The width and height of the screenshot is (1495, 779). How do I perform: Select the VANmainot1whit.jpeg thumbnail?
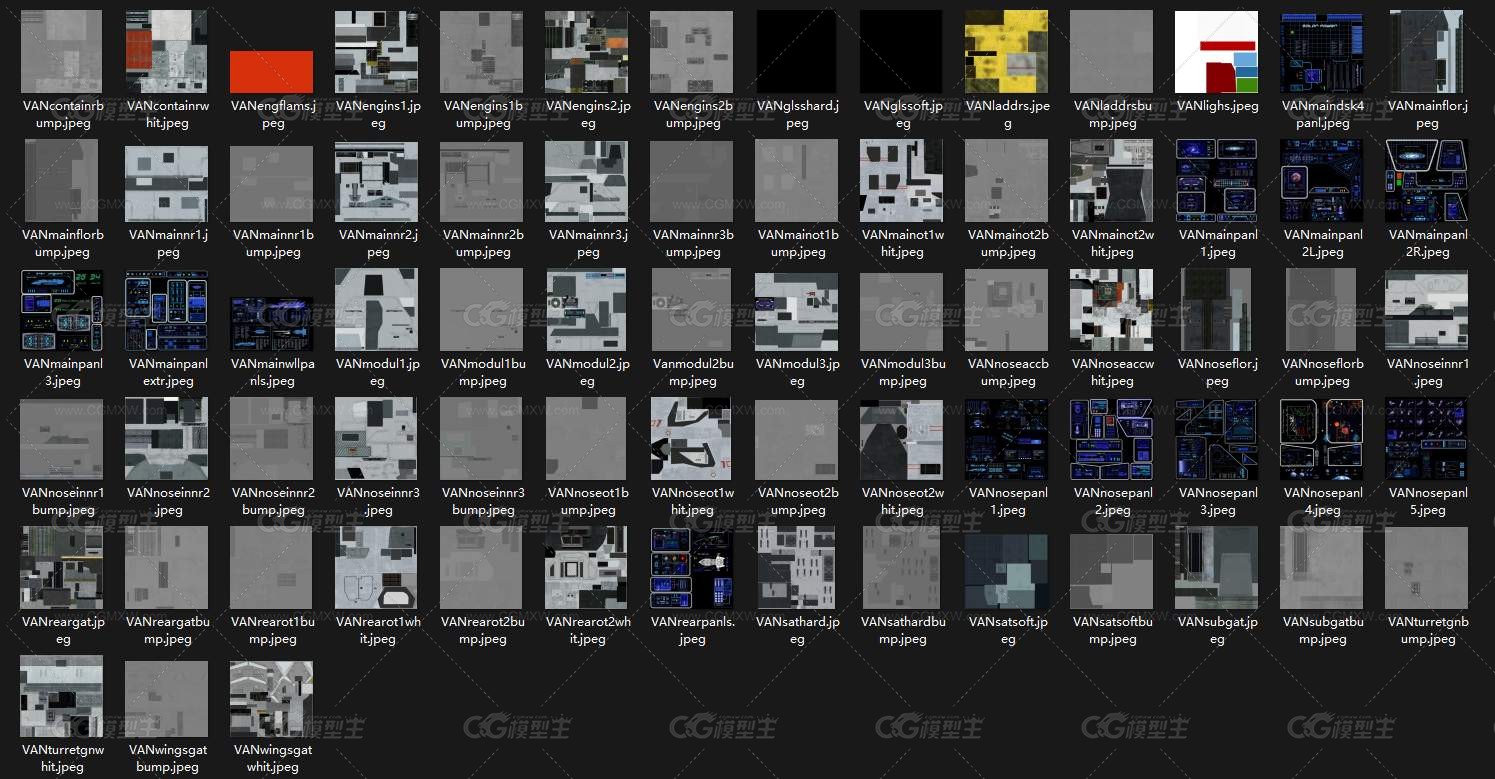pos(902,181)
